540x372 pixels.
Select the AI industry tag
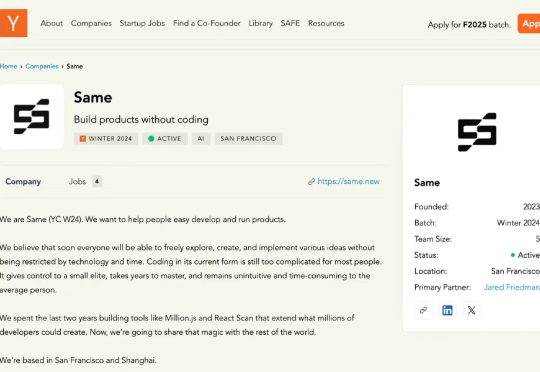201,138
